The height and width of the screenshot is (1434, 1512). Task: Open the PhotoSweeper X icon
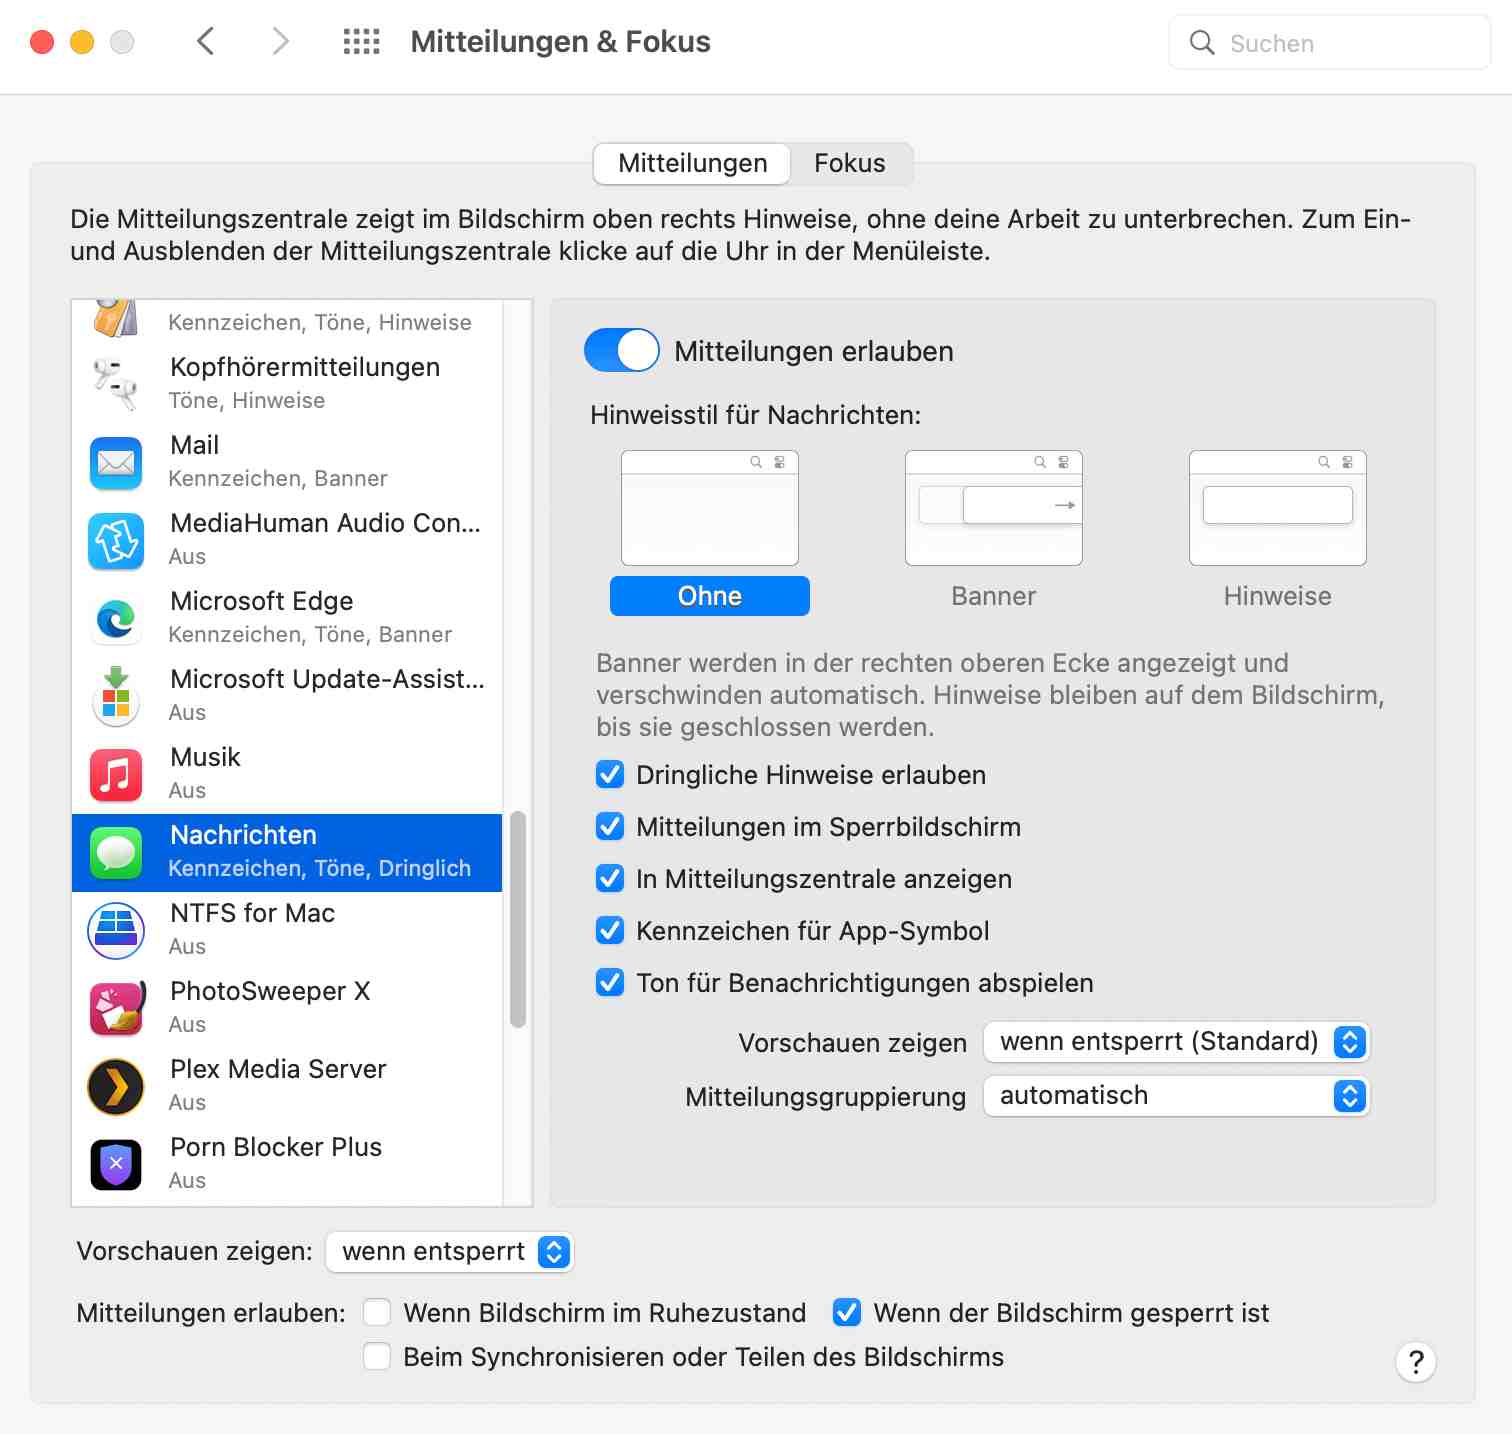click(116, 1008)
